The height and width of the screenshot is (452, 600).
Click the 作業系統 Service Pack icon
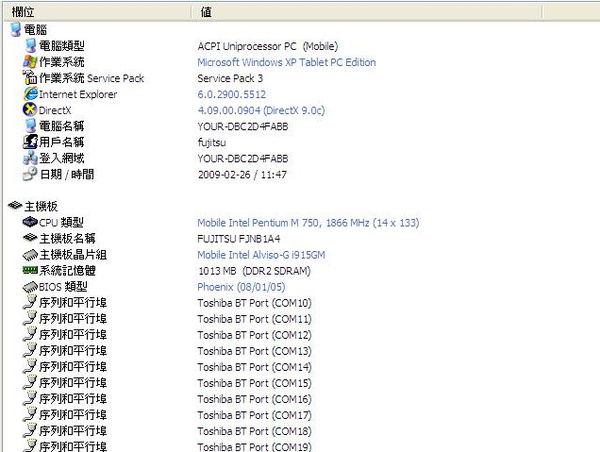pos(30,78)
